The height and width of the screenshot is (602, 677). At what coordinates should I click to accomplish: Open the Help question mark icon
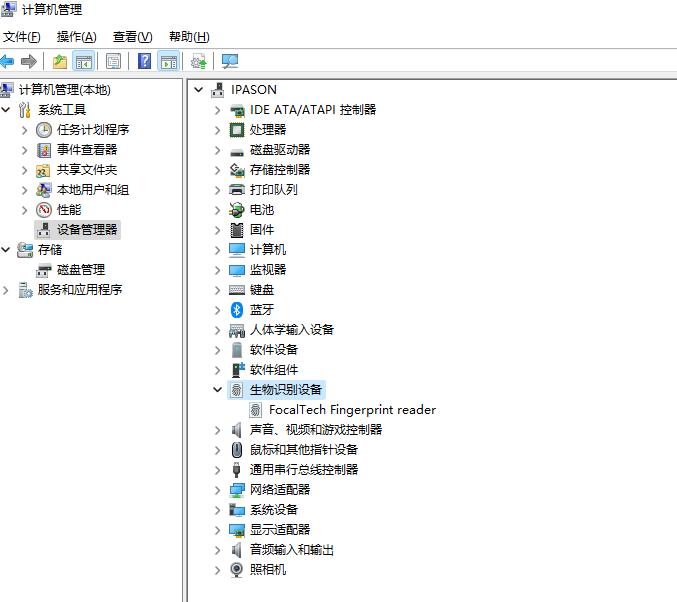click(x=144, y=61)
